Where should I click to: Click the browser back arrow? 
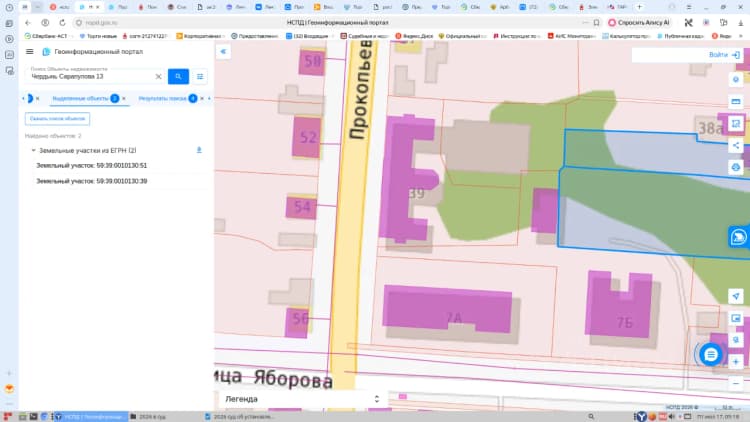click(28, 22)
